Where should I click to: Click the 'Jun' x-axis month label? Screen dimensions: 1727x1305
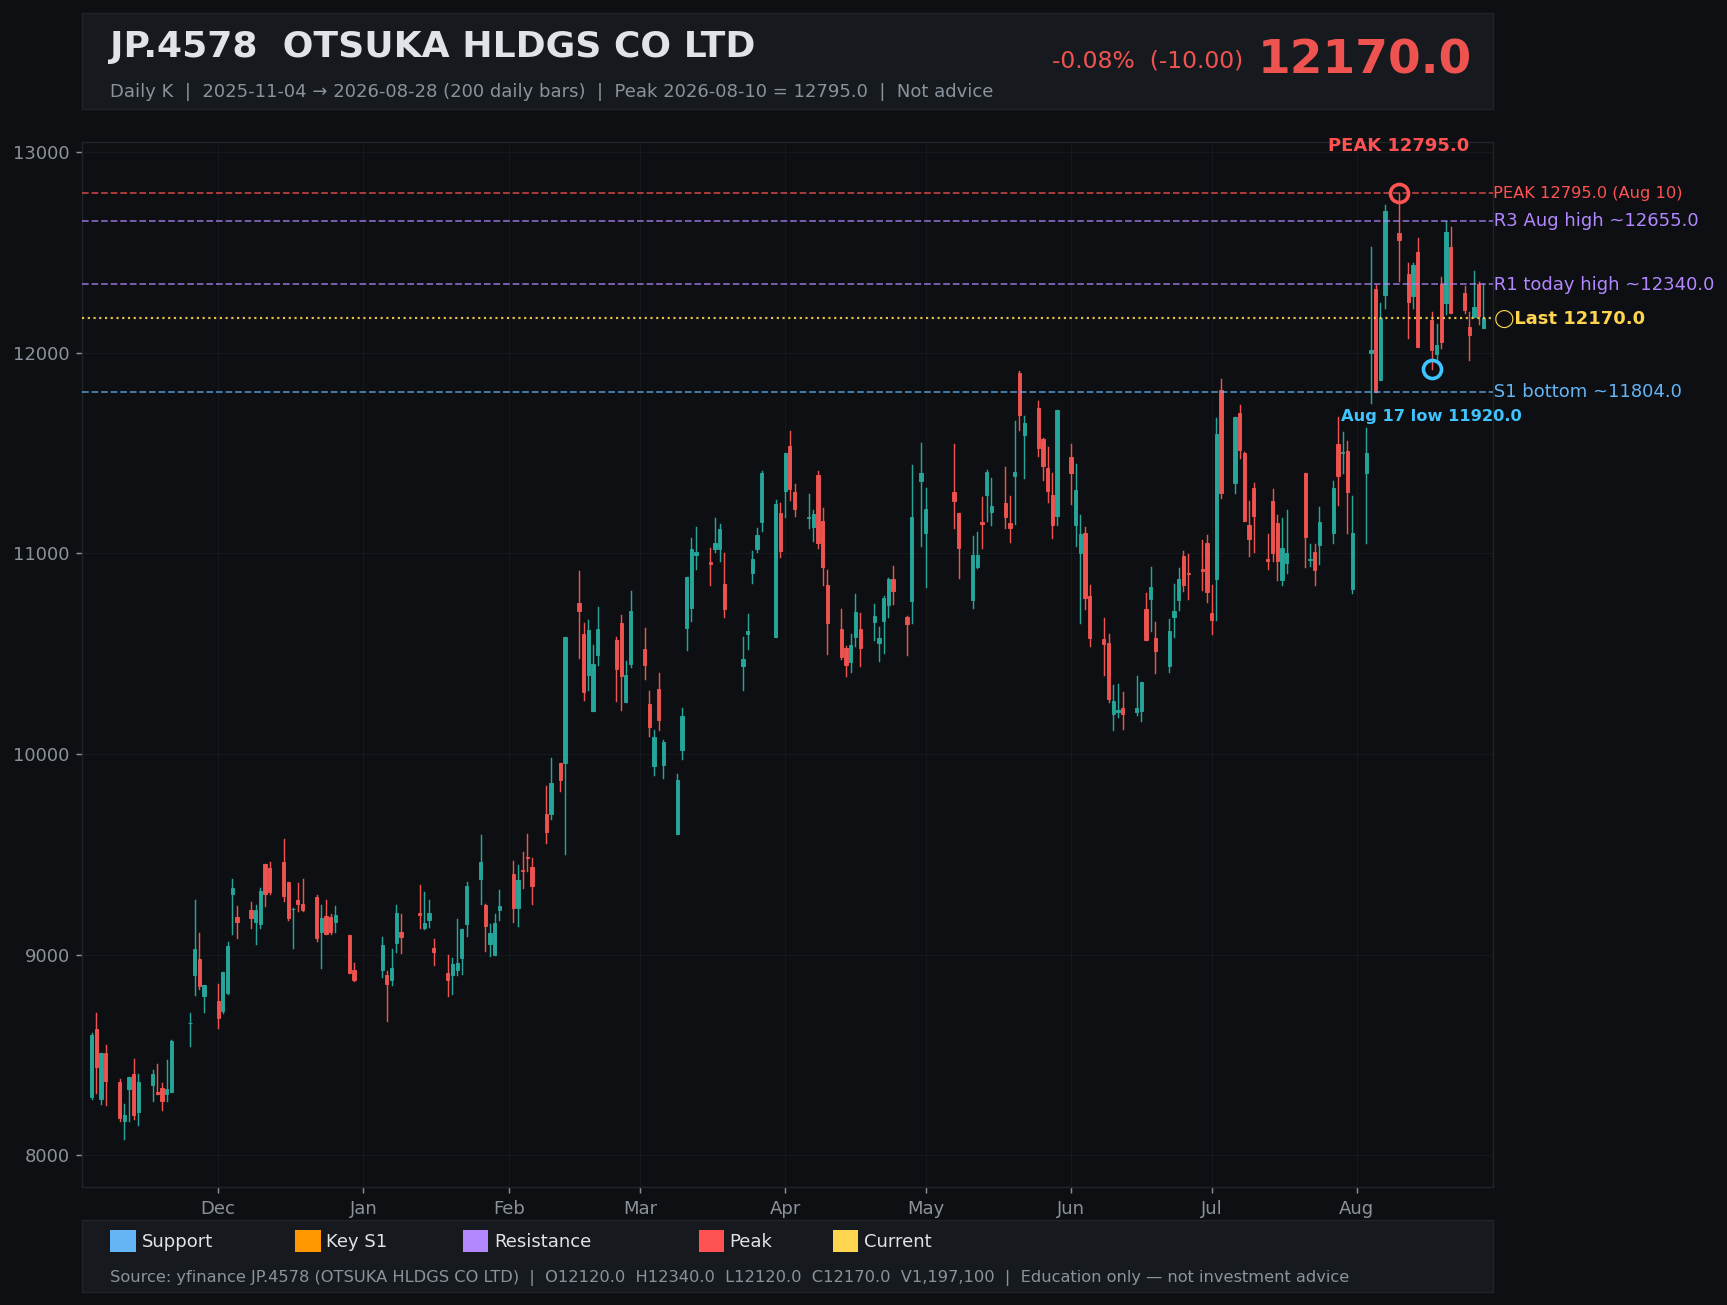(x=1070, y=1208)
